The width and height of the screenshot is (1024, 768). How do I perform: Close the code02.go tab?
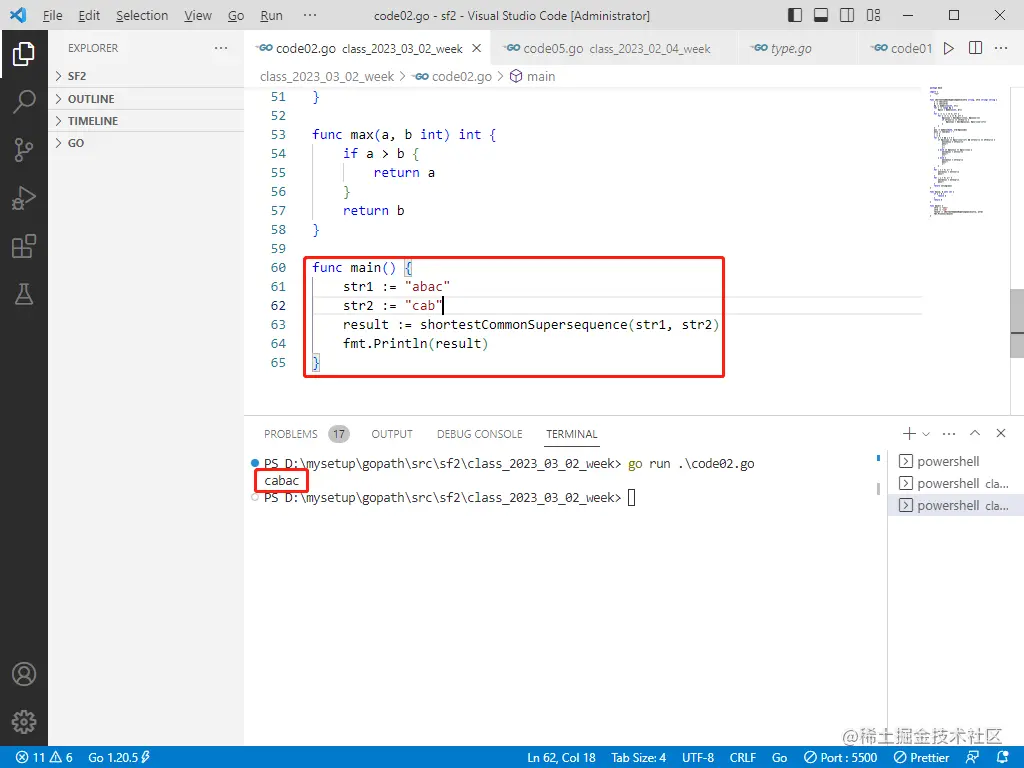pyautogui.click(x=477, y=48)
